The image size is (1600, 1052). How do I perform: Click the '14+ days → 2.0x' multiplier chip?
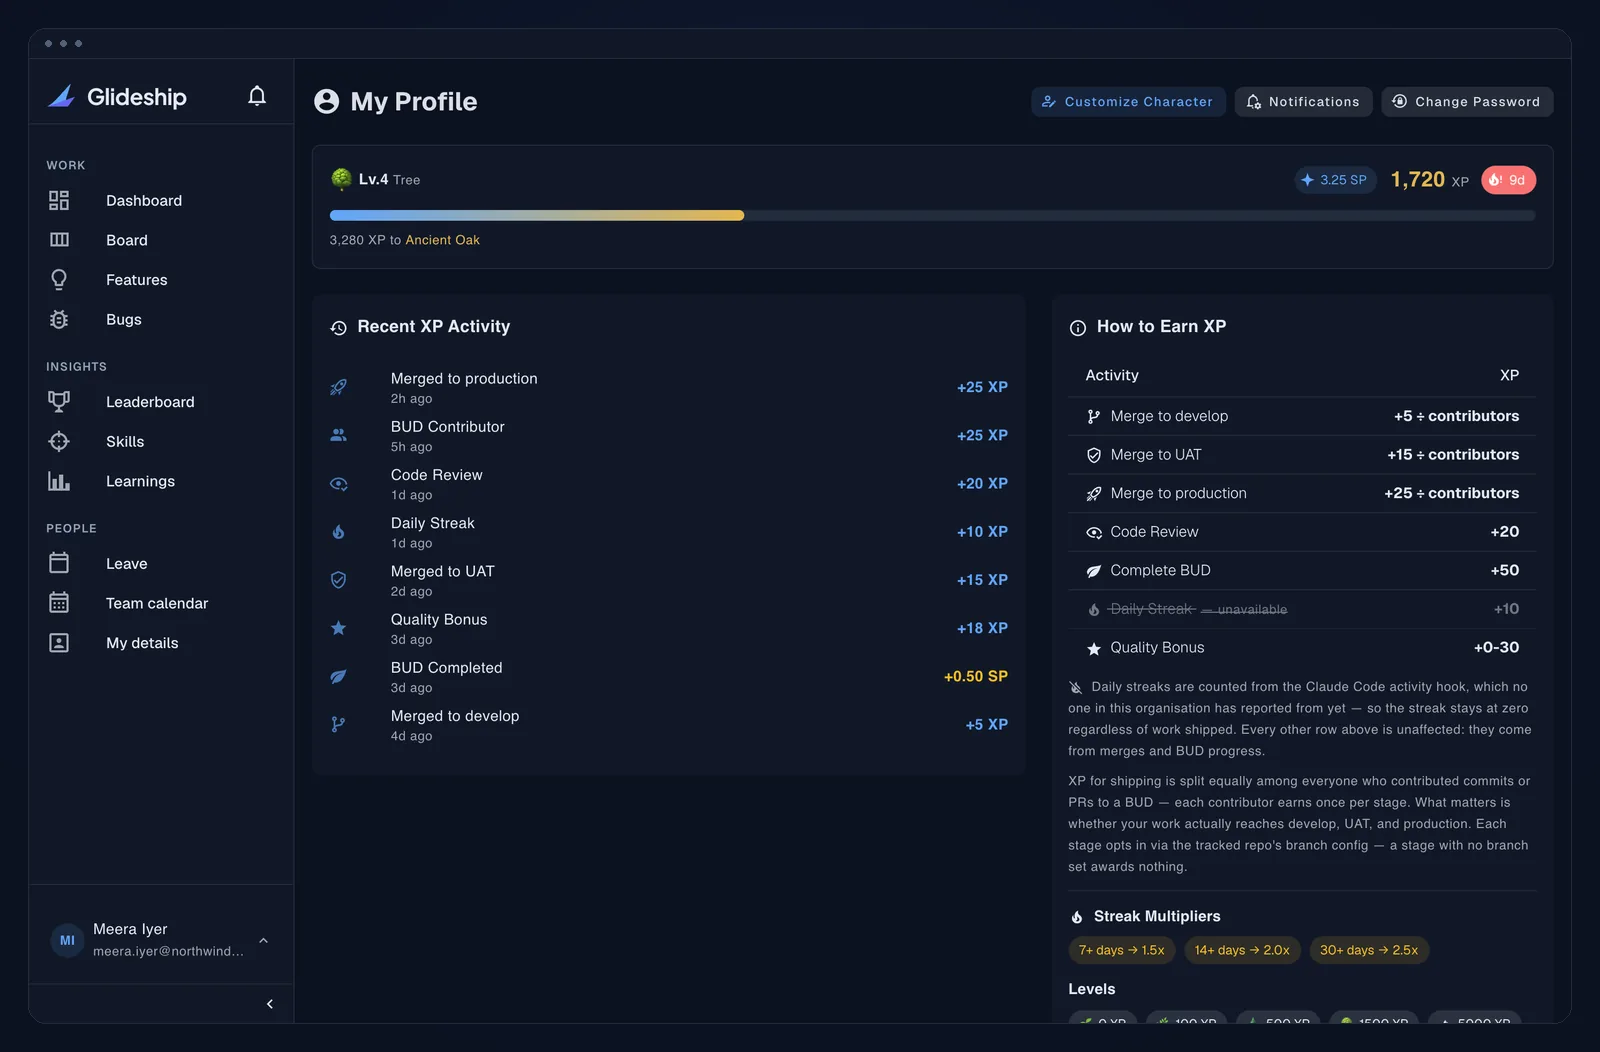(x=1242, y=950)
